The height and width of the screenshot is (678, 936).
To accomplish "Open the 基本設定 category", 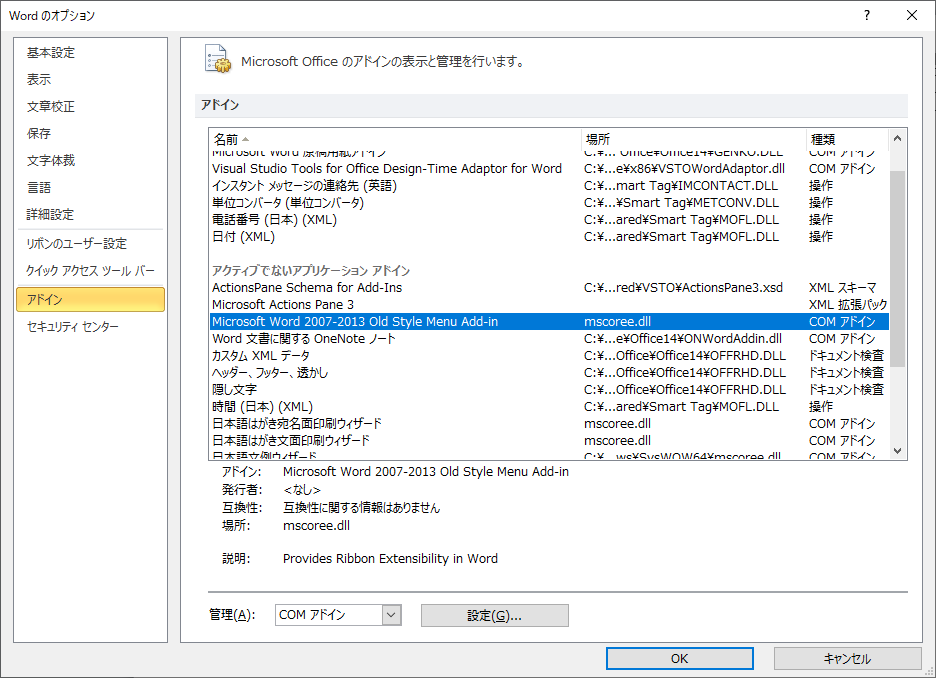I will click(x=90, y=53).
